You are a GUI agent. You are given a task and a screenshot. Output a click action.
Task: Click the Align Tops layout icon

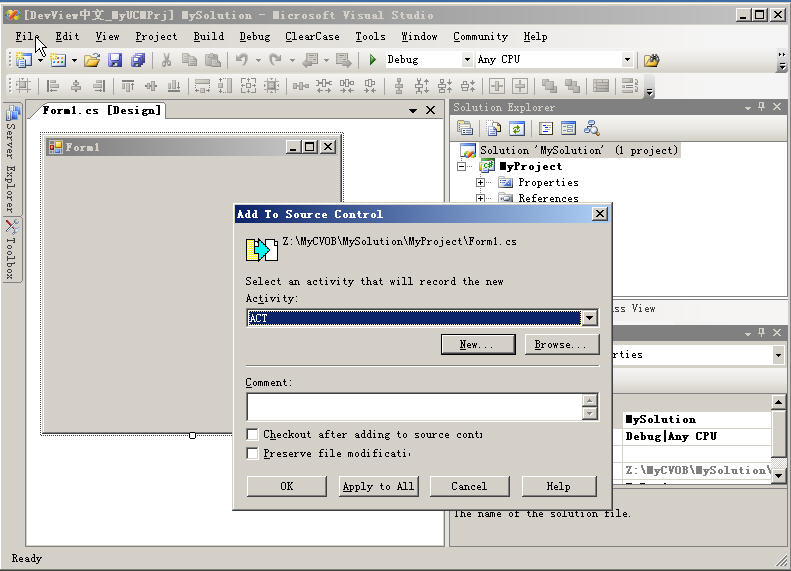coord(128,86)
